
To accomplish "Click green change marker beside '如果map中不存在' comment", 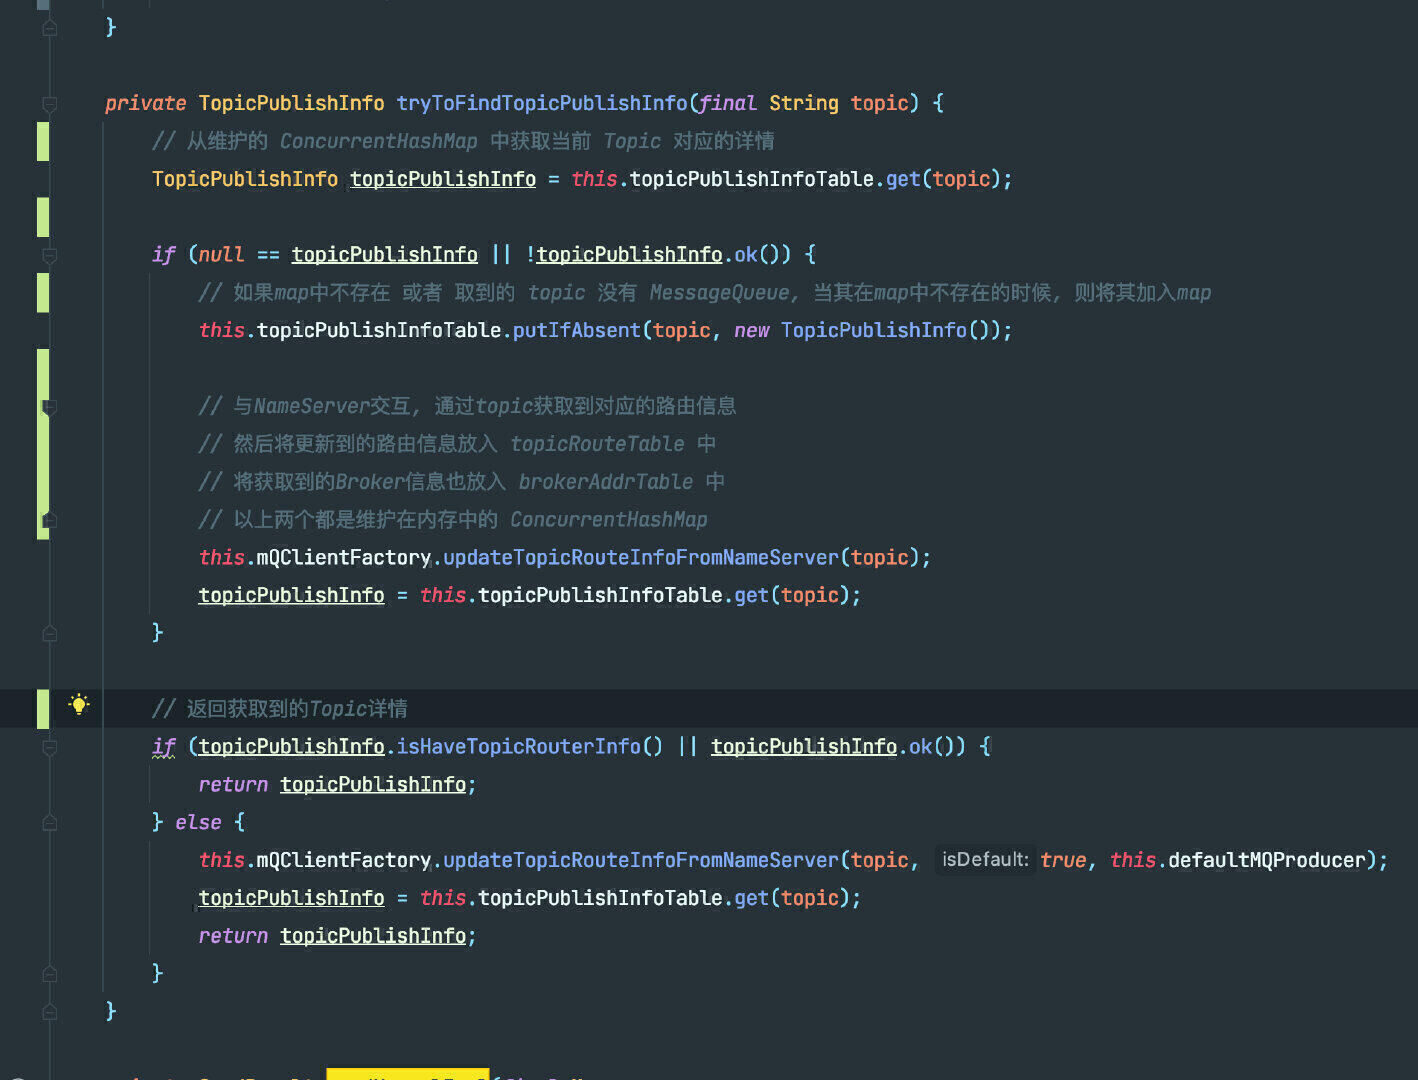I will [x=43, y=293].
